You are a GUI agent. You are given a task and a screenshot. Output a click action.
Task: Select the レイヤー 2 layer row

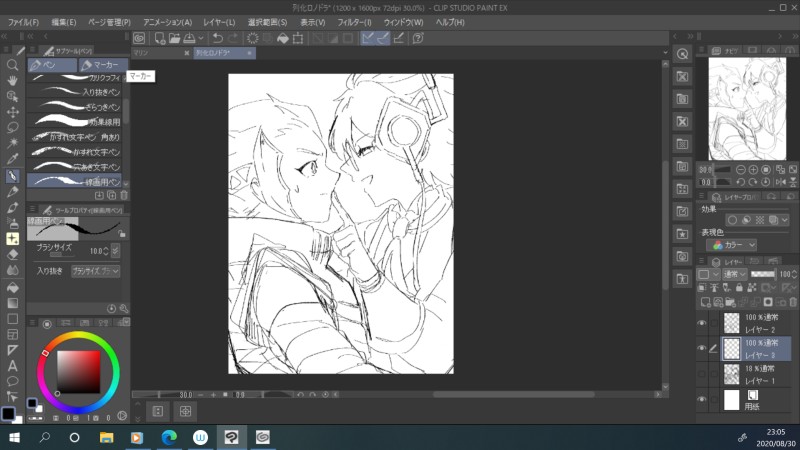756,323
